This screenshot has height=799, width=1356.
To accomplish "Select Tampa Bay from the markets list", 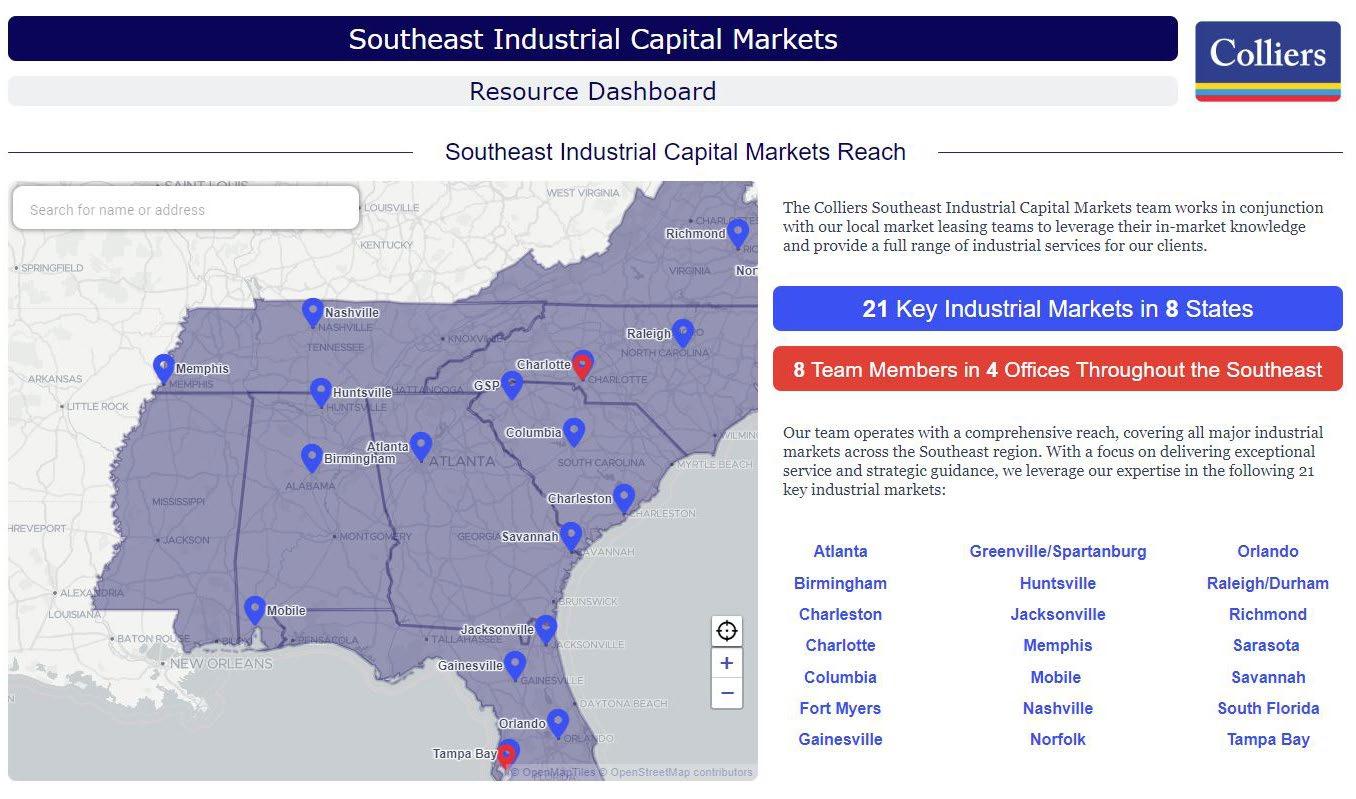I will click(1268, 739).
